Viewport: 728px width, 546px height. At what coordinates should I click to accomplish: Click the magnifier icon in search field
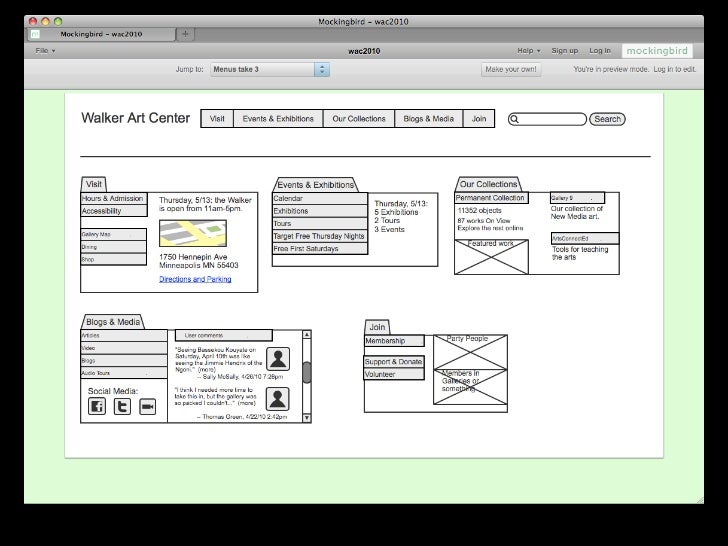(x=514, y=119)
